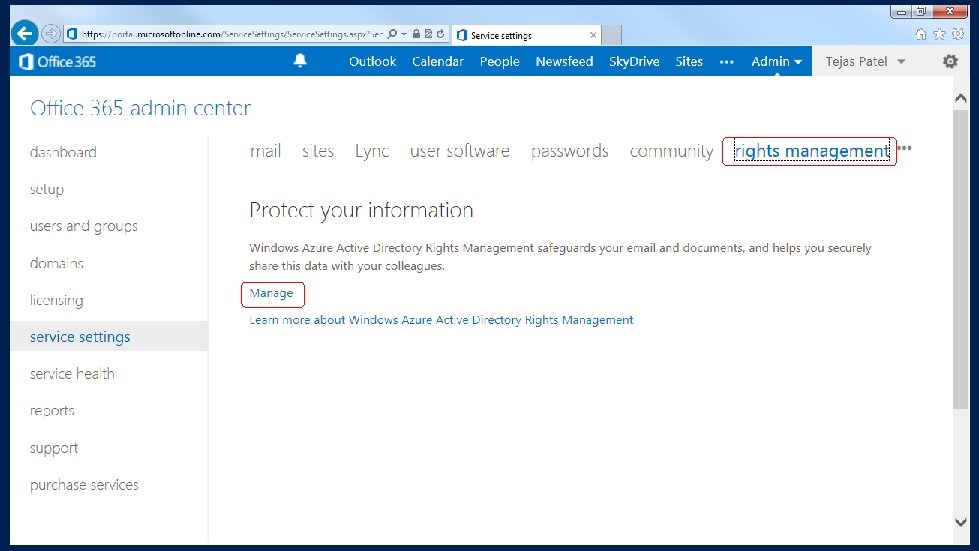This screenshot has height=551, width=979.
Task: Show more apps via top navigation ellipsis
Action: (727, 62)
